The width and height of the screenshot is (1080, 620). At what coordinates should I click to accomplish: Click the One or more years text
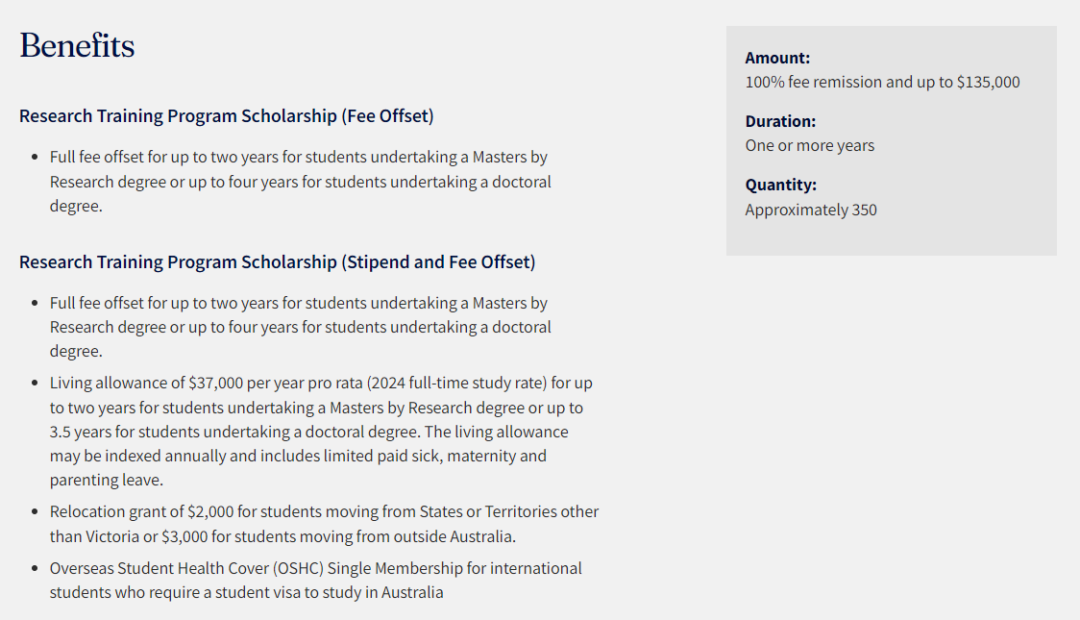pyautogui.click(x=809, y=145)
